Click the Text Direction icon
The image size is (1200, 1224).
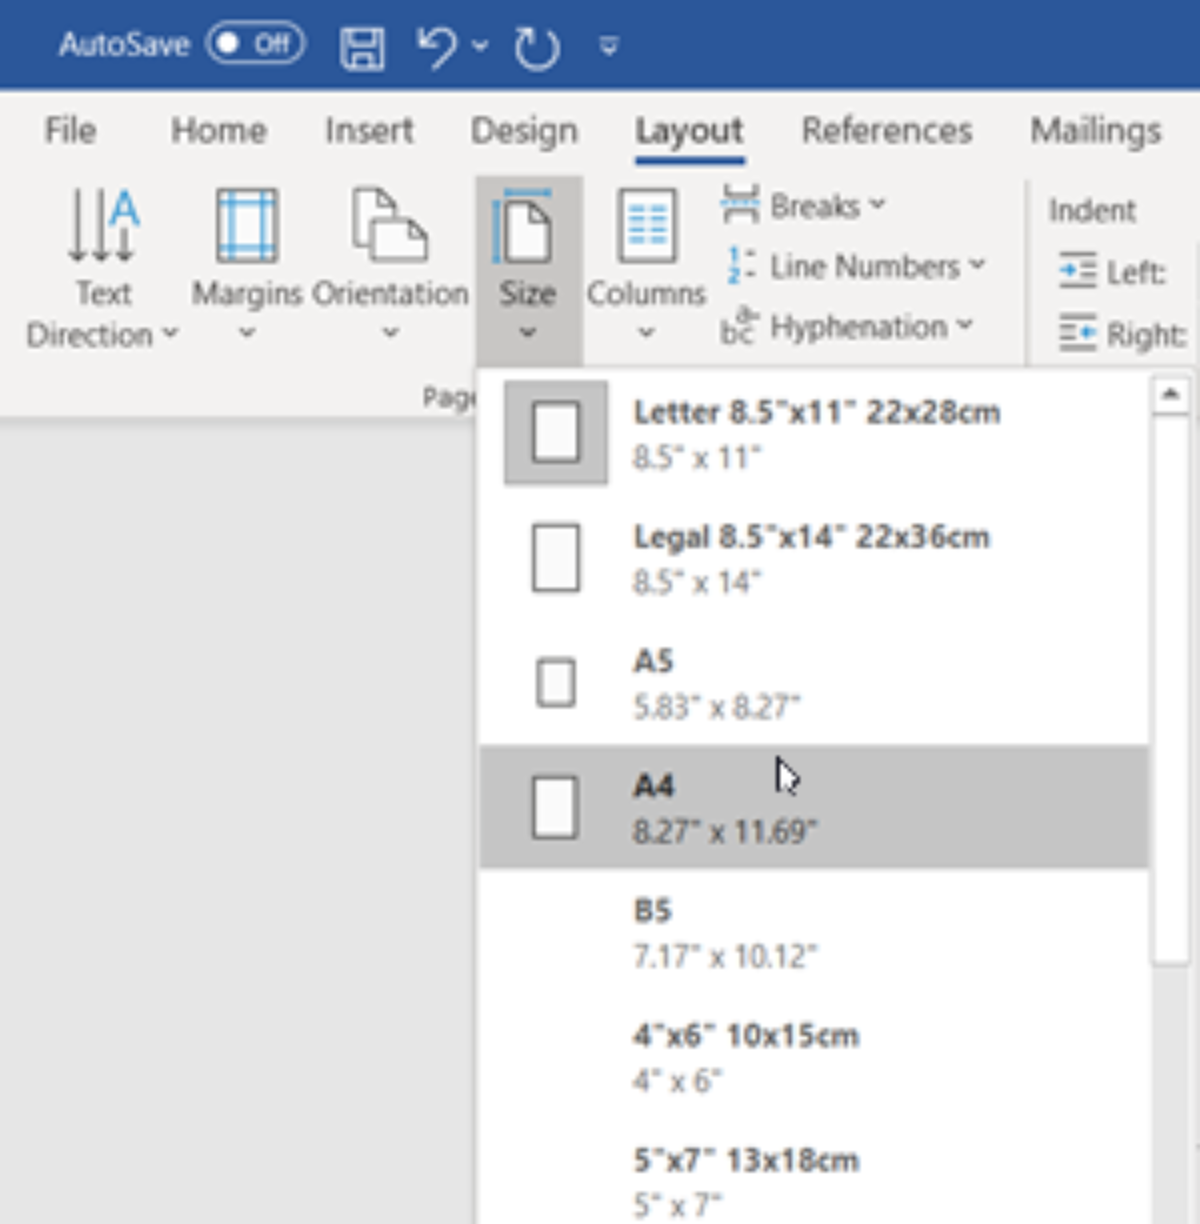tap(102, 225)
